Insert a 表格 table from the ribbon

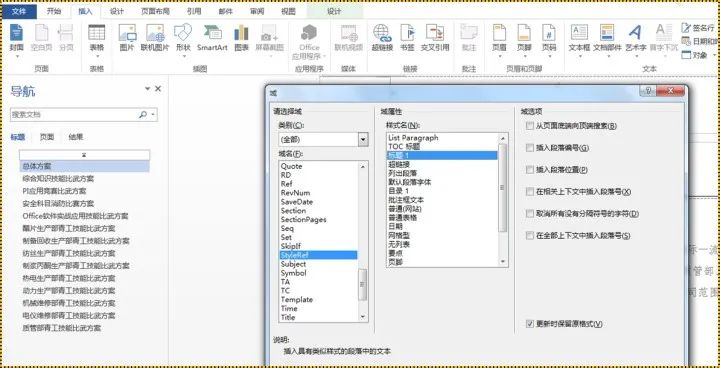96,33
